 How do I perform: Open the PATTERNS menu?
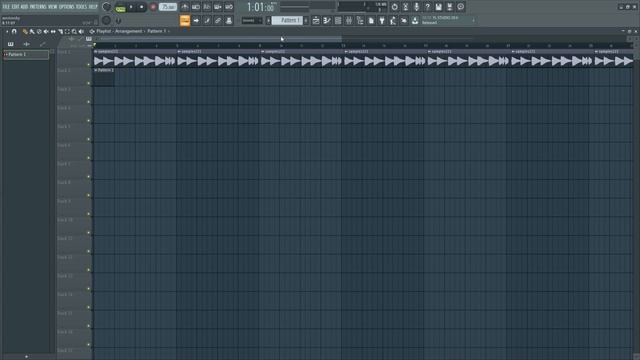click(38, 7)
